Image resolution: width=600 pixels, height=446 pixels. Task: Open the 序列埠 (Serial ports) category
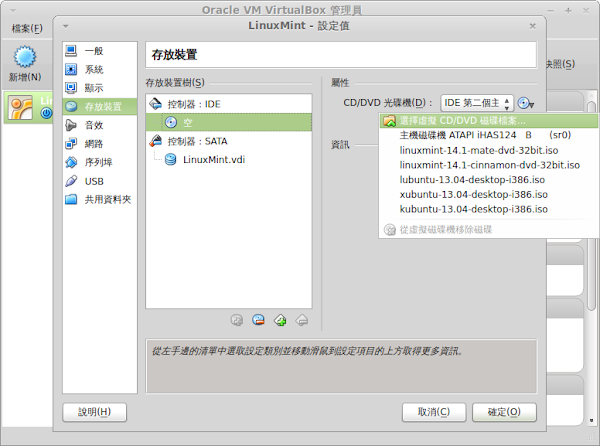[x=99, y=162]
